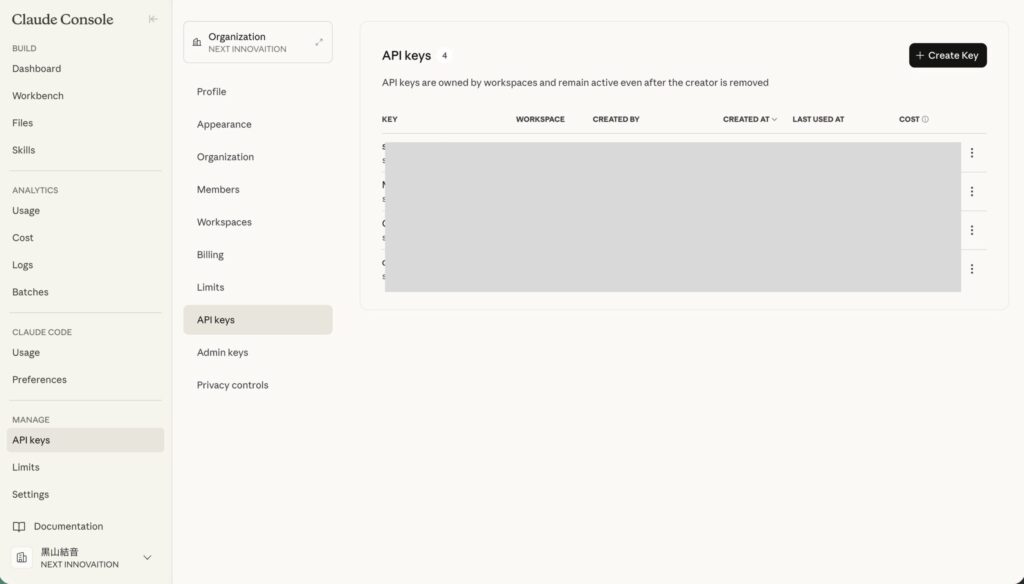Click the Claude Console logo title
The image size is (1024, 584).
[x=62, y=19]
